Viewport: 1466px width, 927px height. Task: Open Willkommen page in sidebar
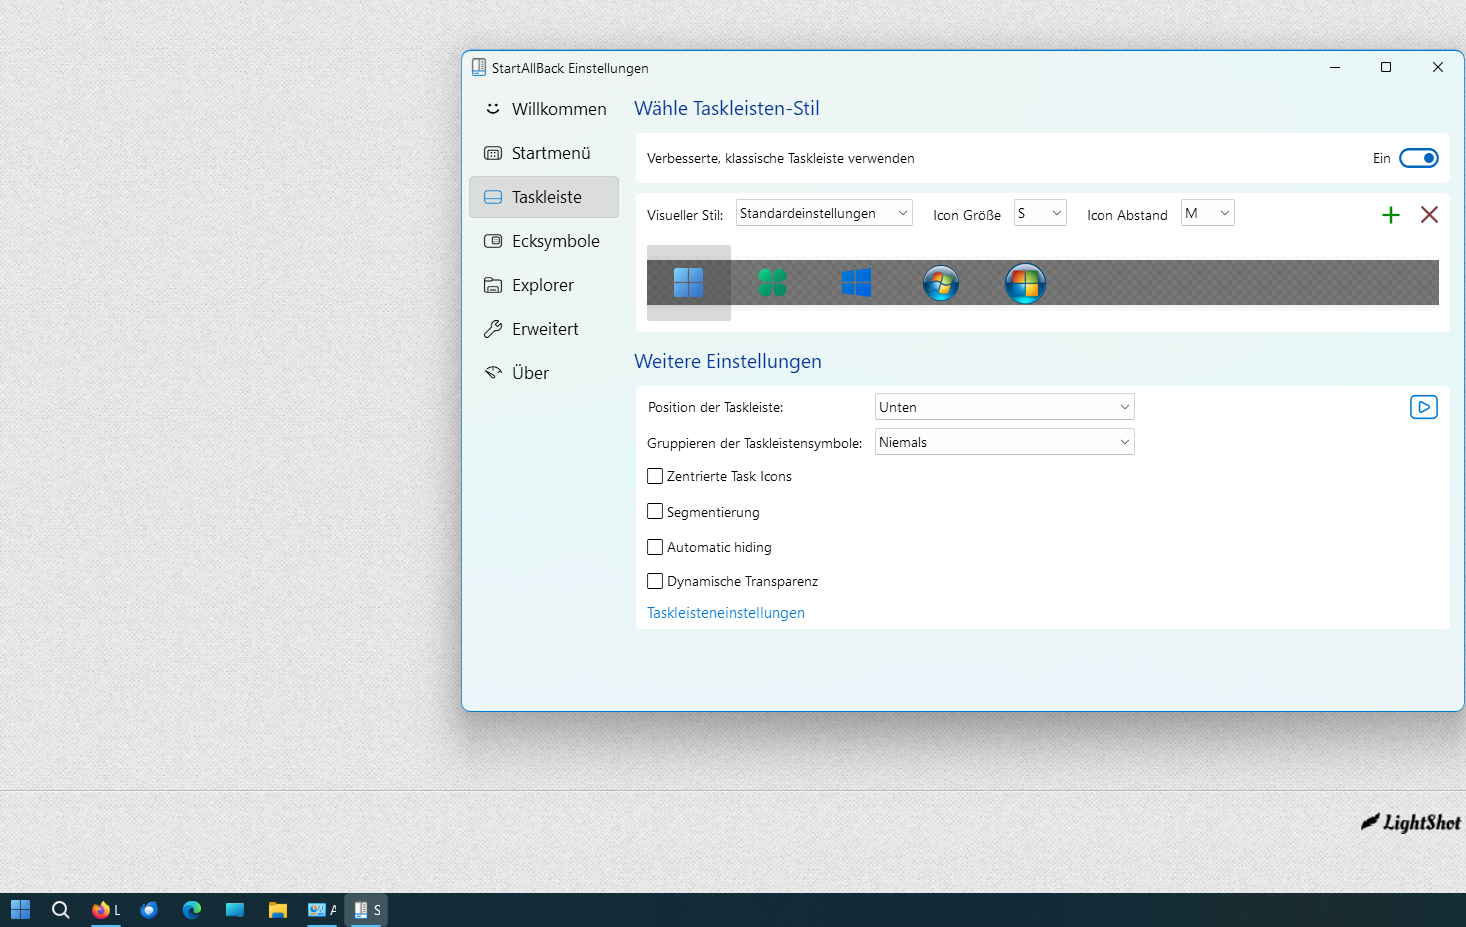[x=544, y=109]
